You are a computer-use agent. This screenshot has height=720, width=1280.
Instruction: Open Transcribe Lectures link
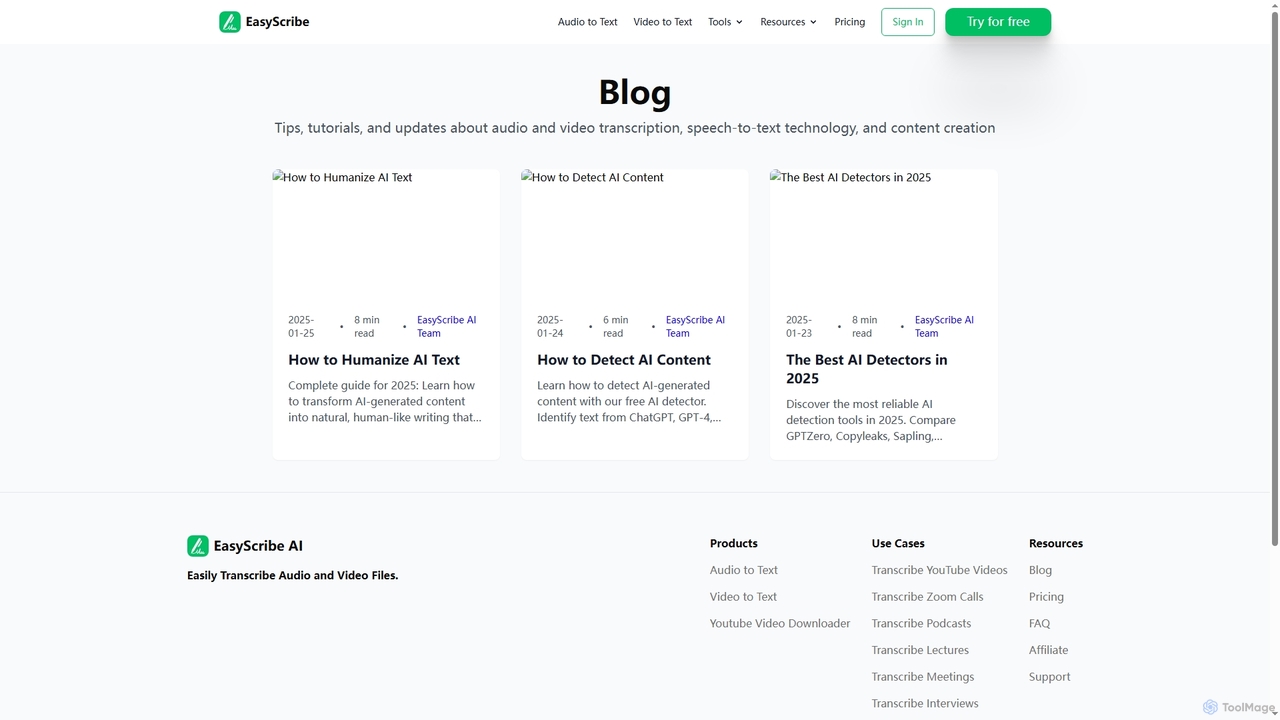(920, 650)
